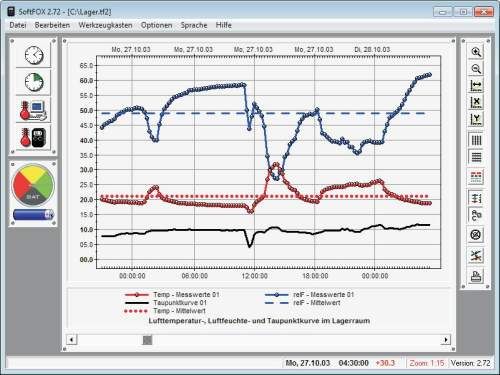Click the right scroll arrow below chart
Viewport: 500px width, 375px height.
pos(446,340)
